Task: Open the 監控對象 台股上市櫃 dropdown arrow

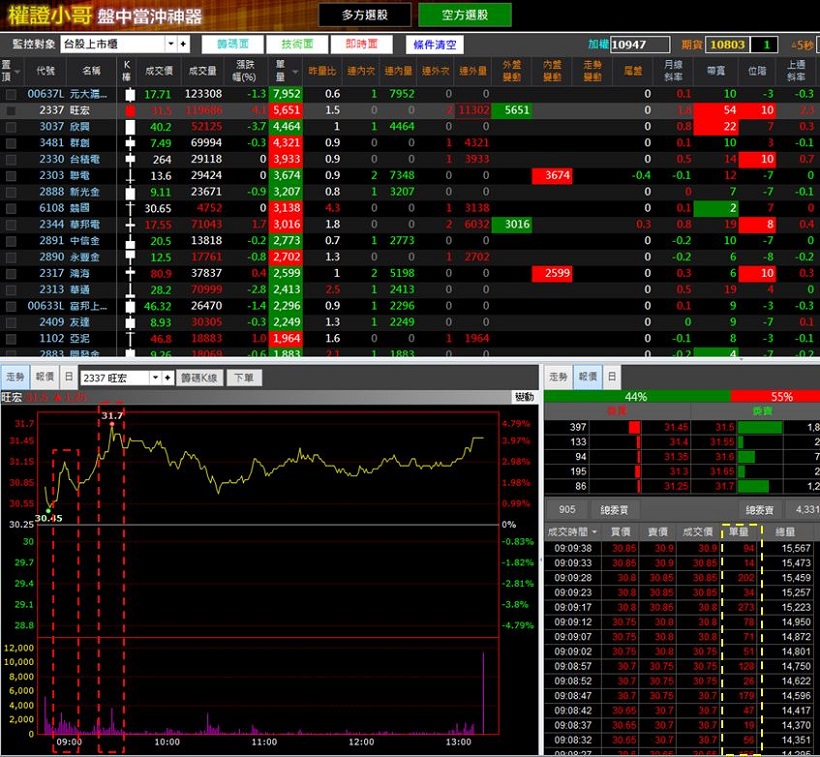Action: coord(170,44)
